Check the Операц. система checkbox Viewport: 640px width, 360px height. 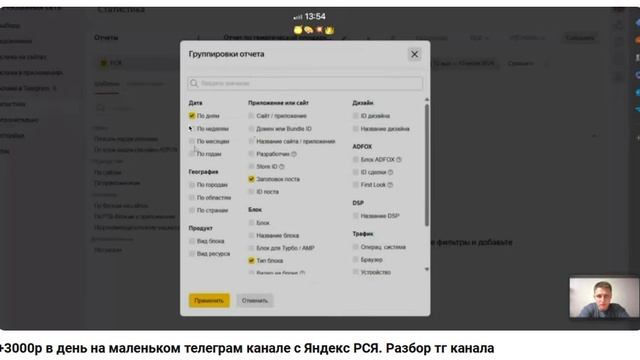356,247
